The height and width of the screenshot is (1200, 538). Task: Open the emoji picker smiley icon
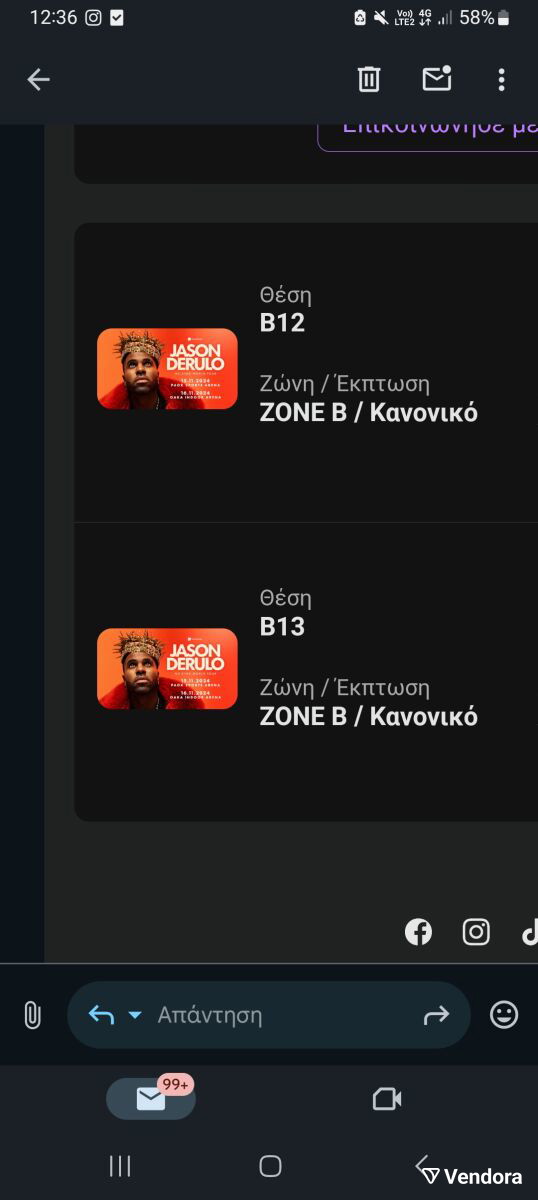point(504,1015)
